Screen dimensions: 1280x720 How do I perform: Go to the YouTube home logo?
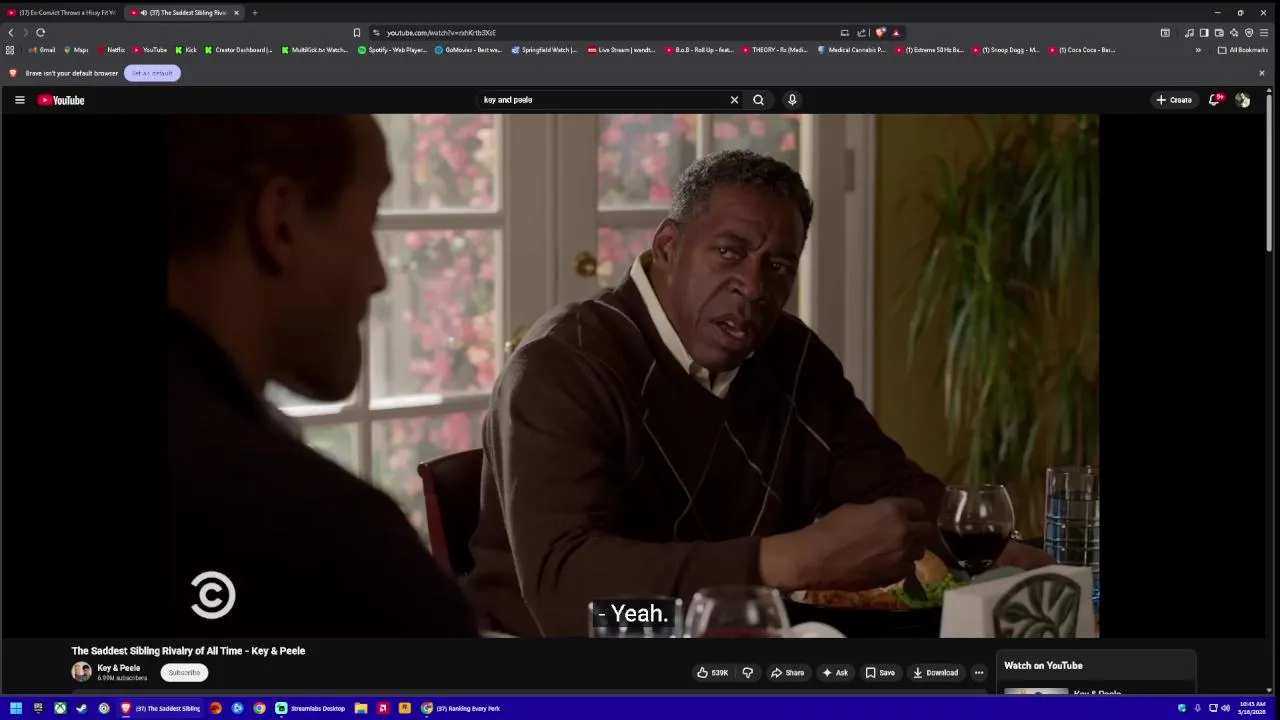(x=61, y=100)
